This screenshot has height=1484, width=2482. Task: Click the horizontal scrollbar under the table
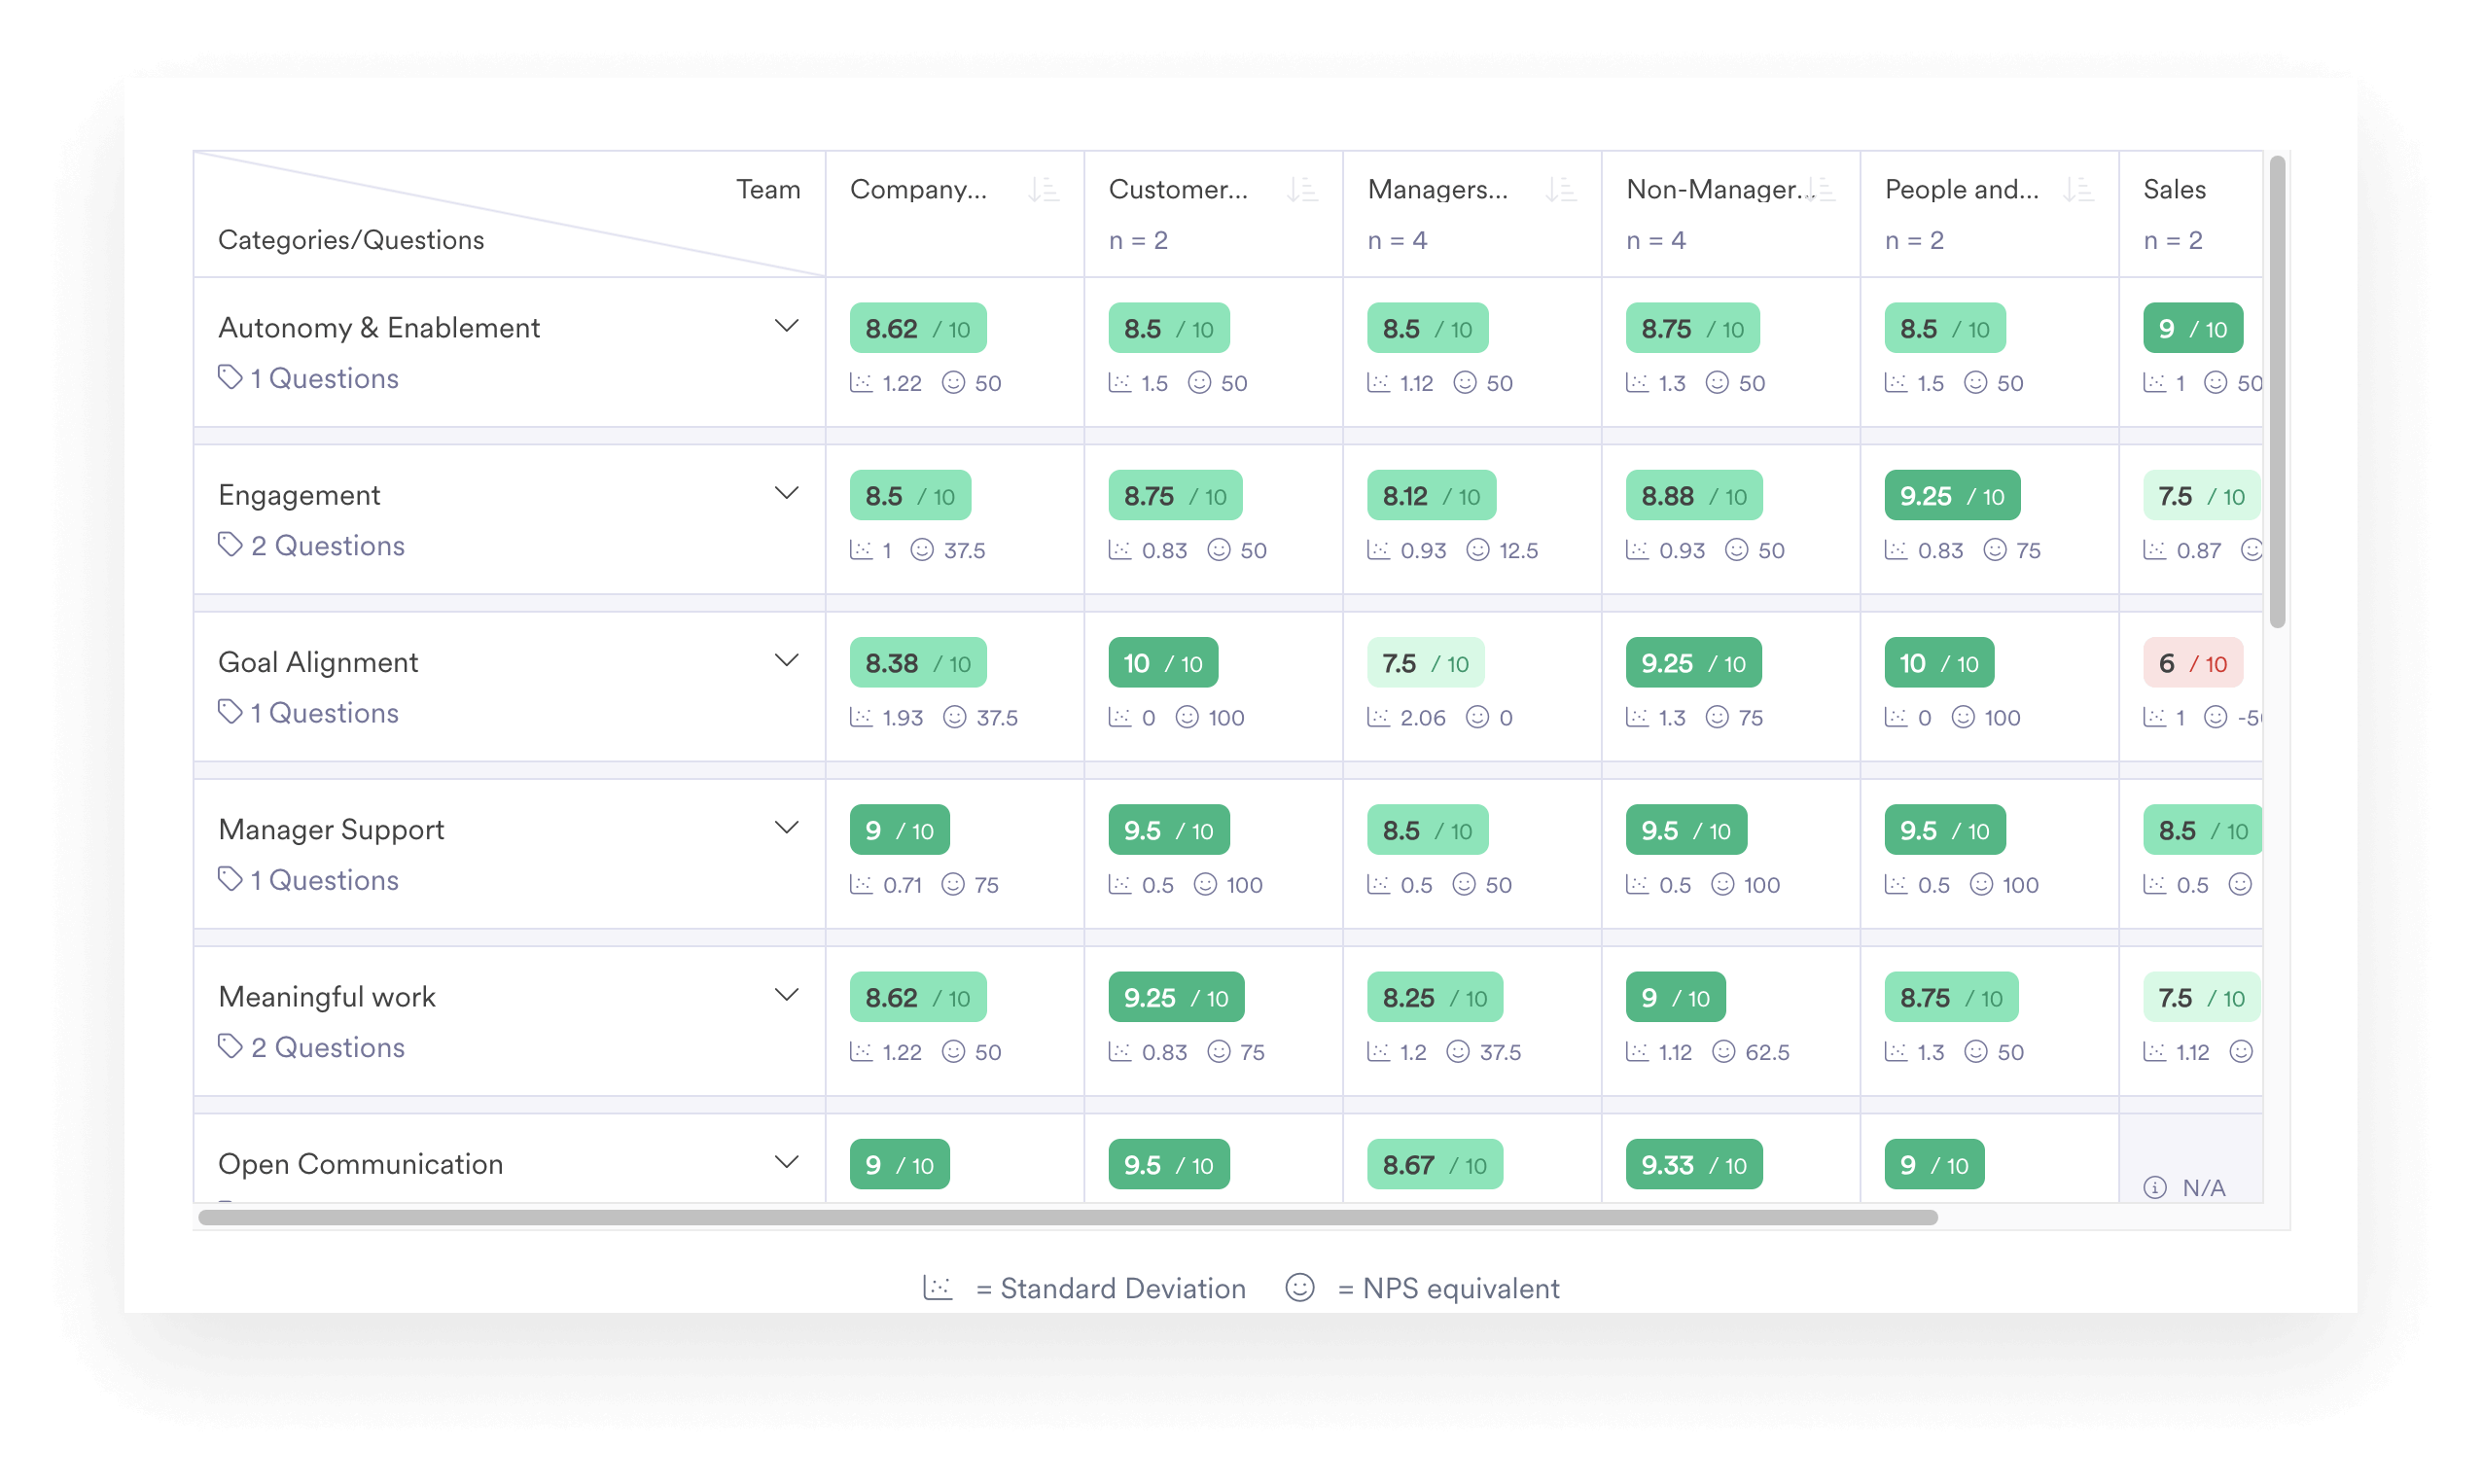click(x=1067, y=1217)
